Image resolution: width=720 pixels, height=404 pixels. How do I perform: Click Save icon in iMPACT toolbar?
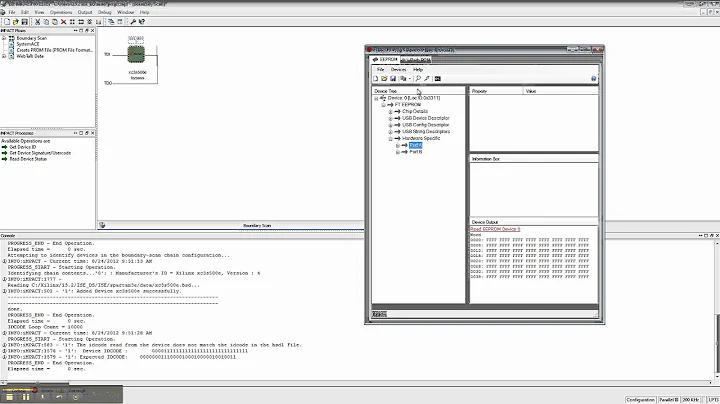tap(24, 22)
